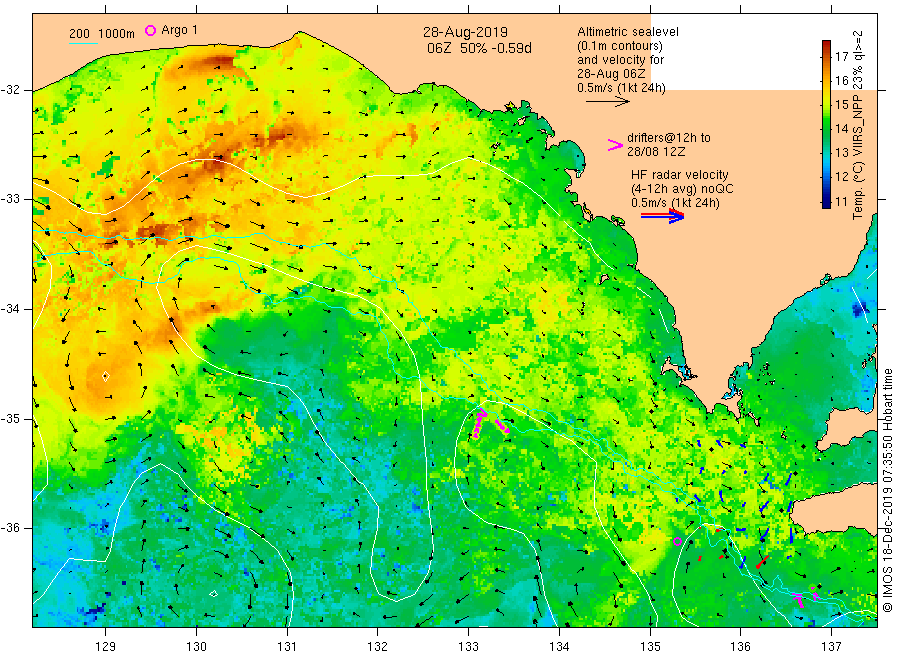Click the '13' color bar tick label
This screenshot has width=900, height=660.
tap(841, 153)
